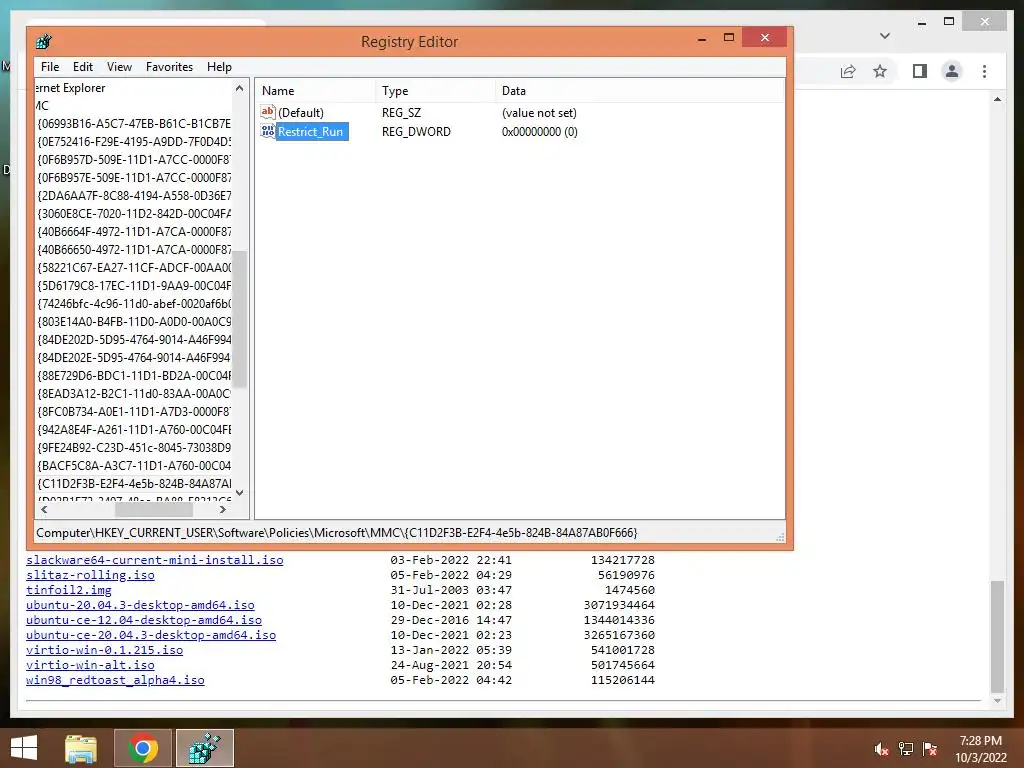
Task: Select the {74246bfc-4c96-11d0 key
Action: click(134, 304)
